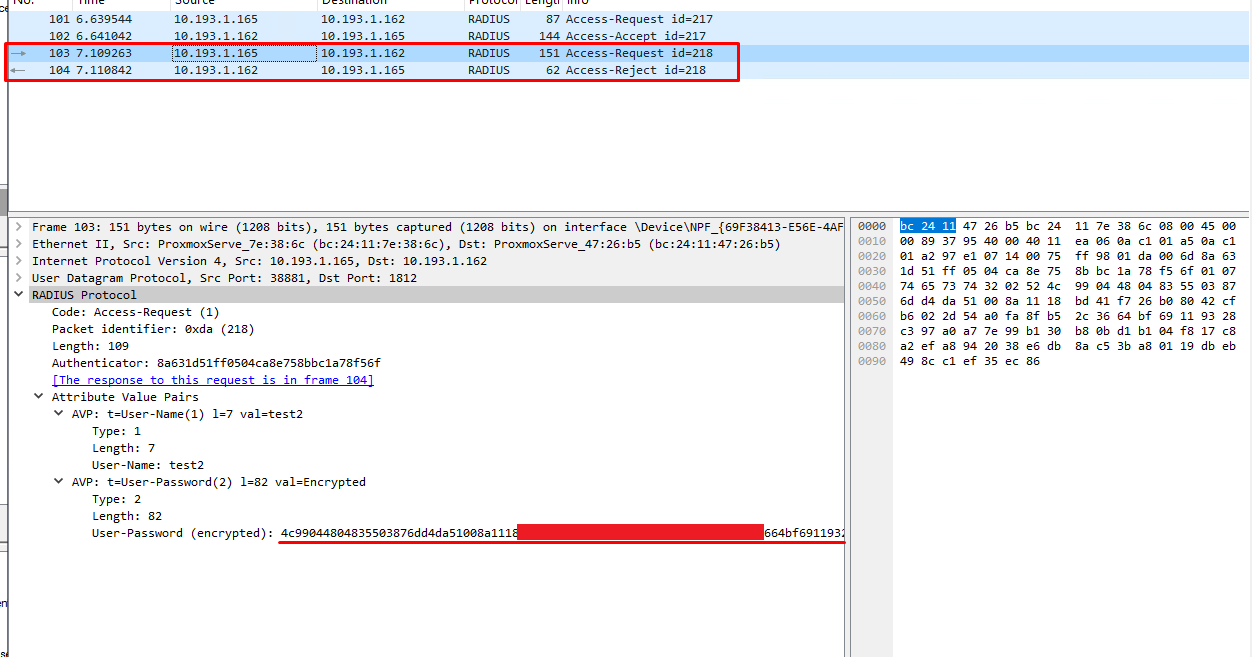Viewport: 1252px width, 657px height.
Task: Collapse the User-Name AVP node
Action: coord(60,414)
